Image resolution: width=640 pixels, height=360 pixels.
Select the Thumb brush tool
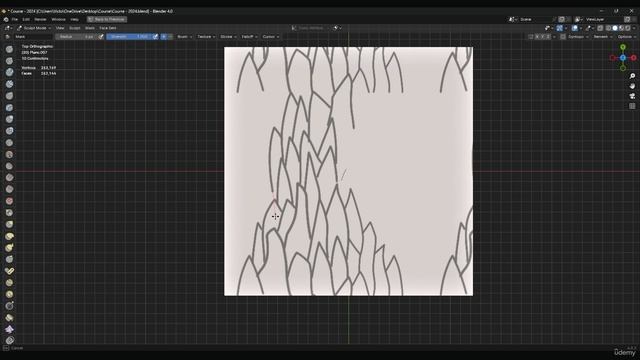[9, 260]
